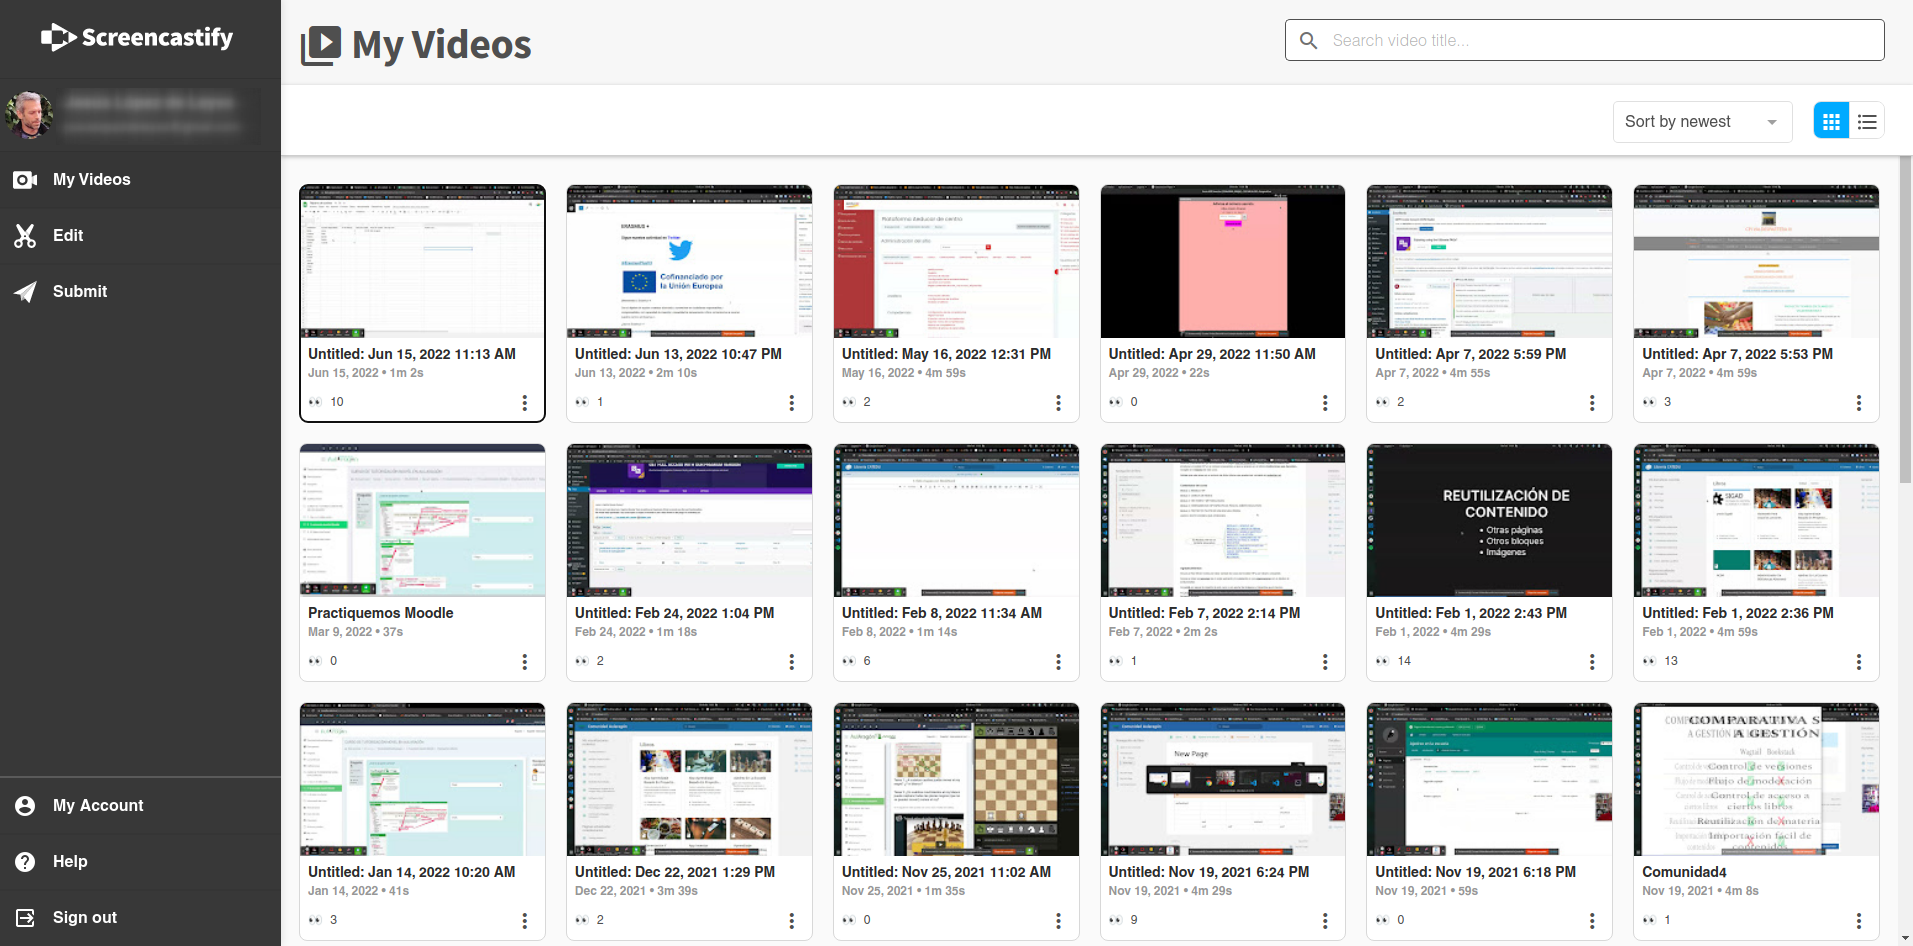The image size is (1913, 946).
Task: Open the Twitter Jun 13, 2022 video thumbnail
Action: (x=689, y=262)
